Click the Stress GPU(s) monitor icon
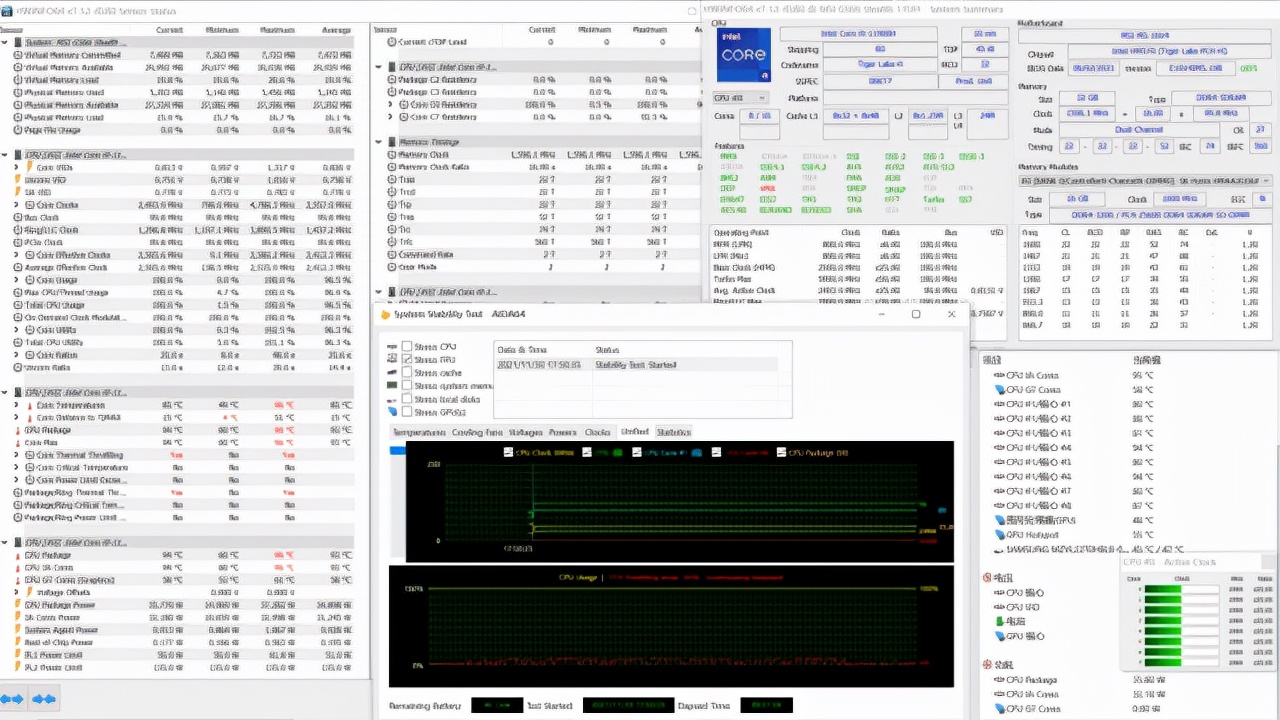Image resolution: width=1280 pixels, height=720 pixels. pyautogui.click(x=392, y=412)
